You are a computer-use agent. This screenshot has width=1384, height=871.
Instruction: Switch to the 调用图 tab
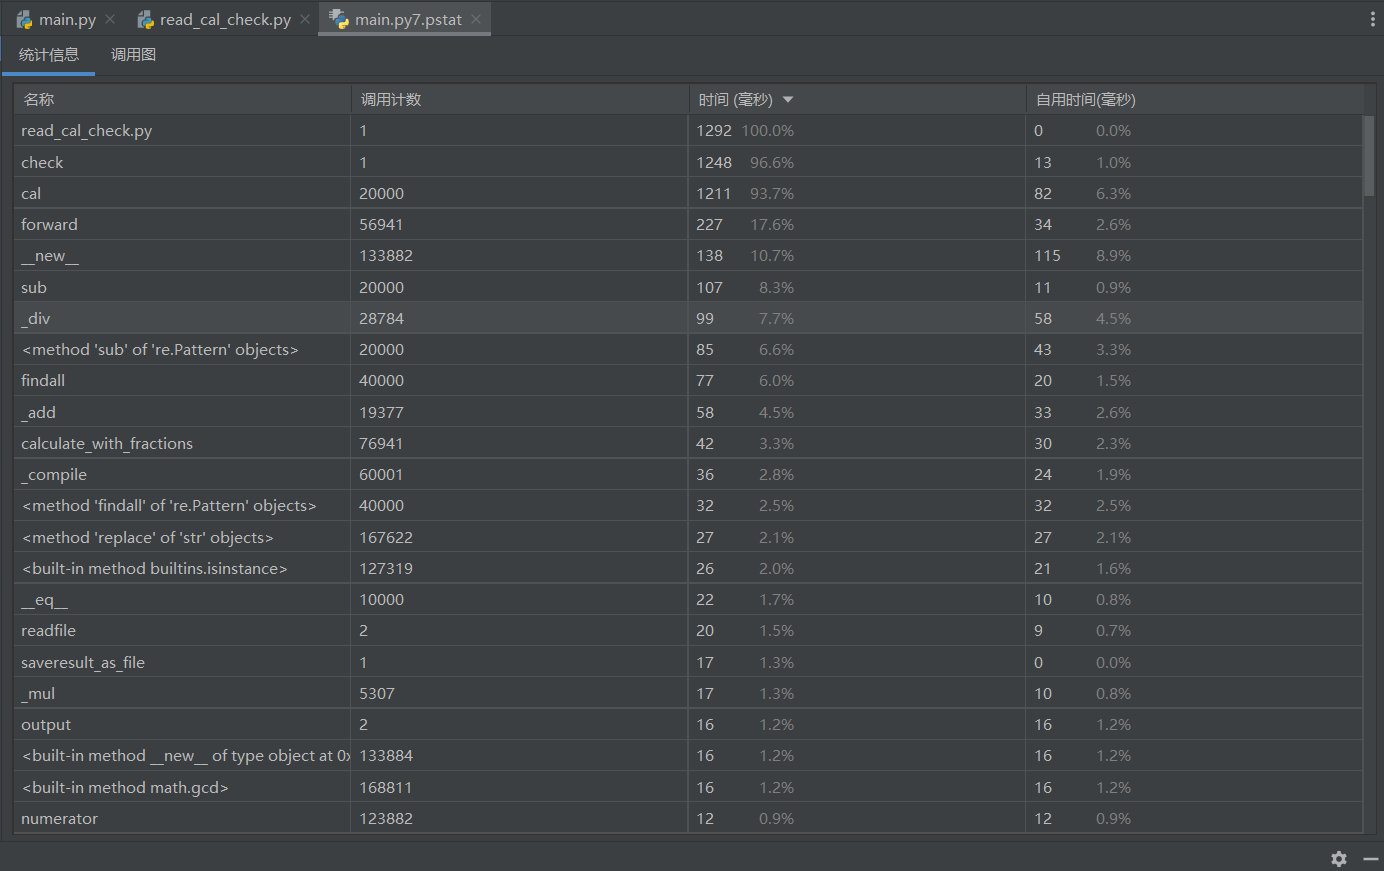133,55
